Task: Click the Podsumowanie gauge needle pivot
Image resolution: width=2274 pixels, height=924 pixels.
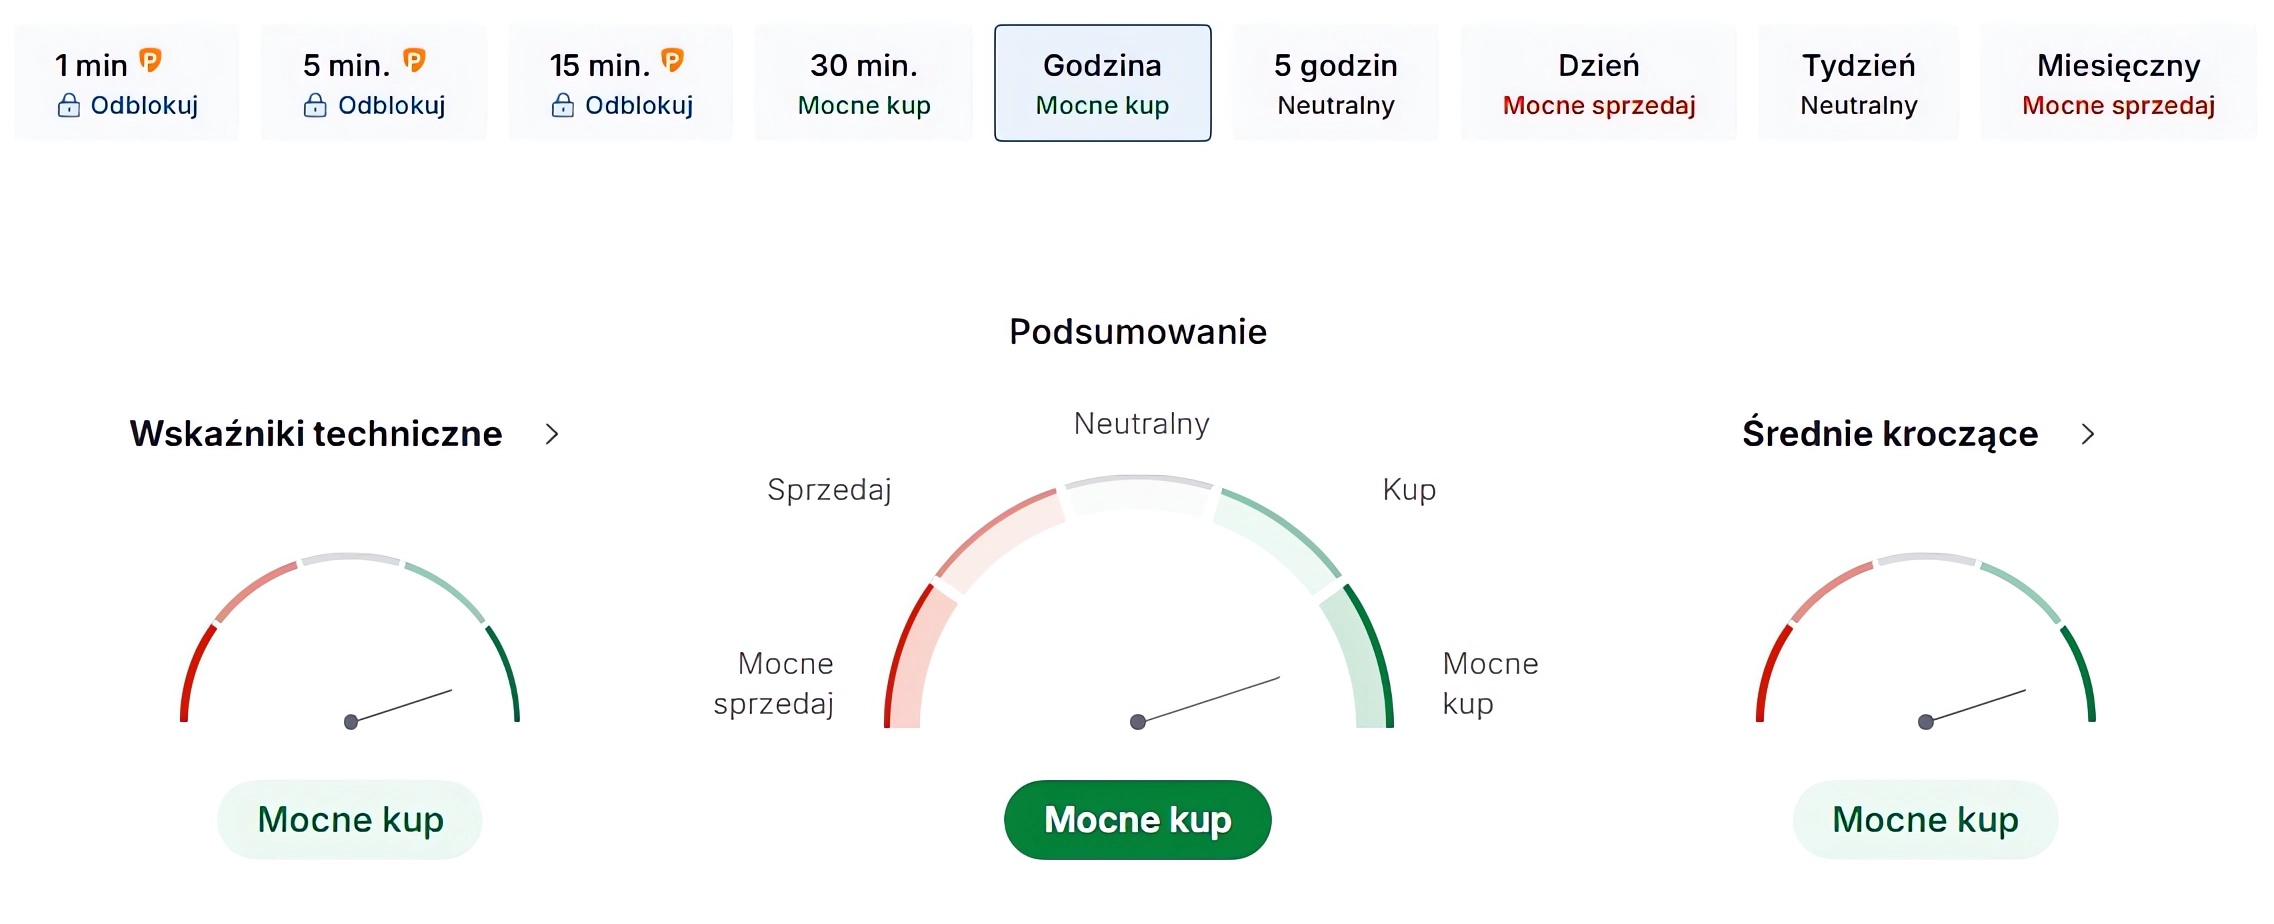Action: point(1138,722)
